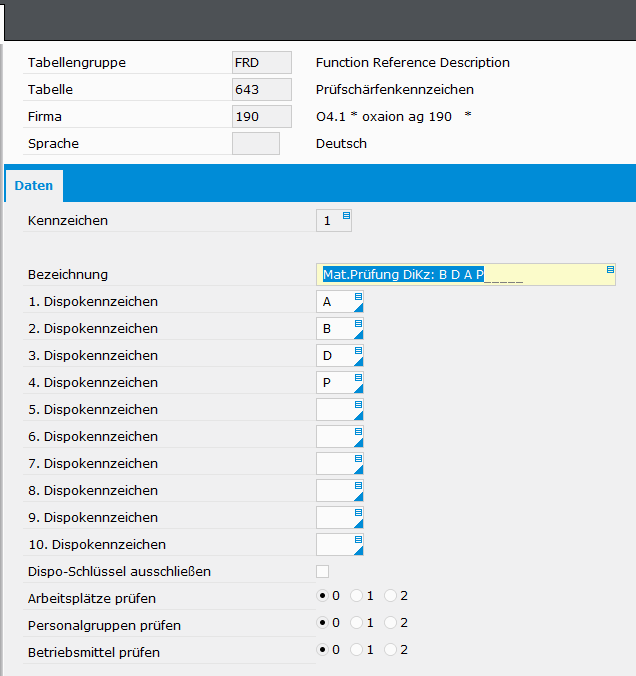Open value-help icon of 6. Dispokennzeichen
Screen dimensions: 636x676
358,432
